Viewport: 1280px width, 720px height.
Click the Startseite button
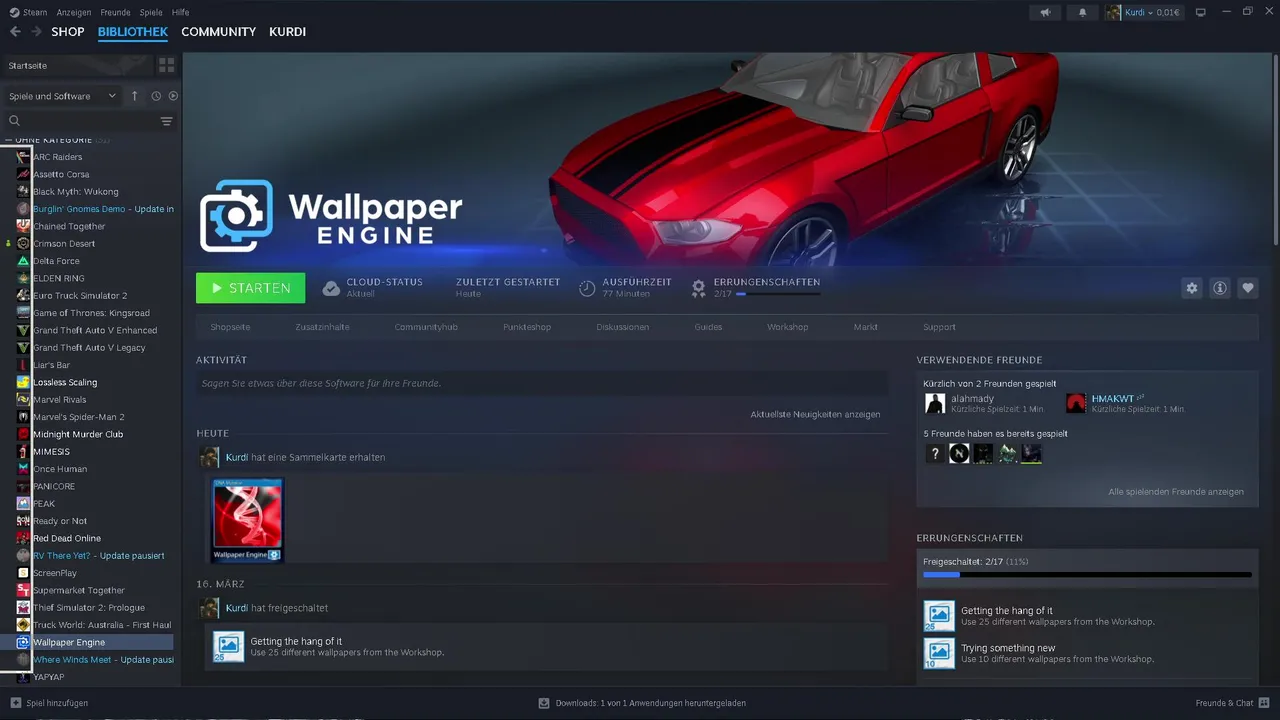pos(77,65)
